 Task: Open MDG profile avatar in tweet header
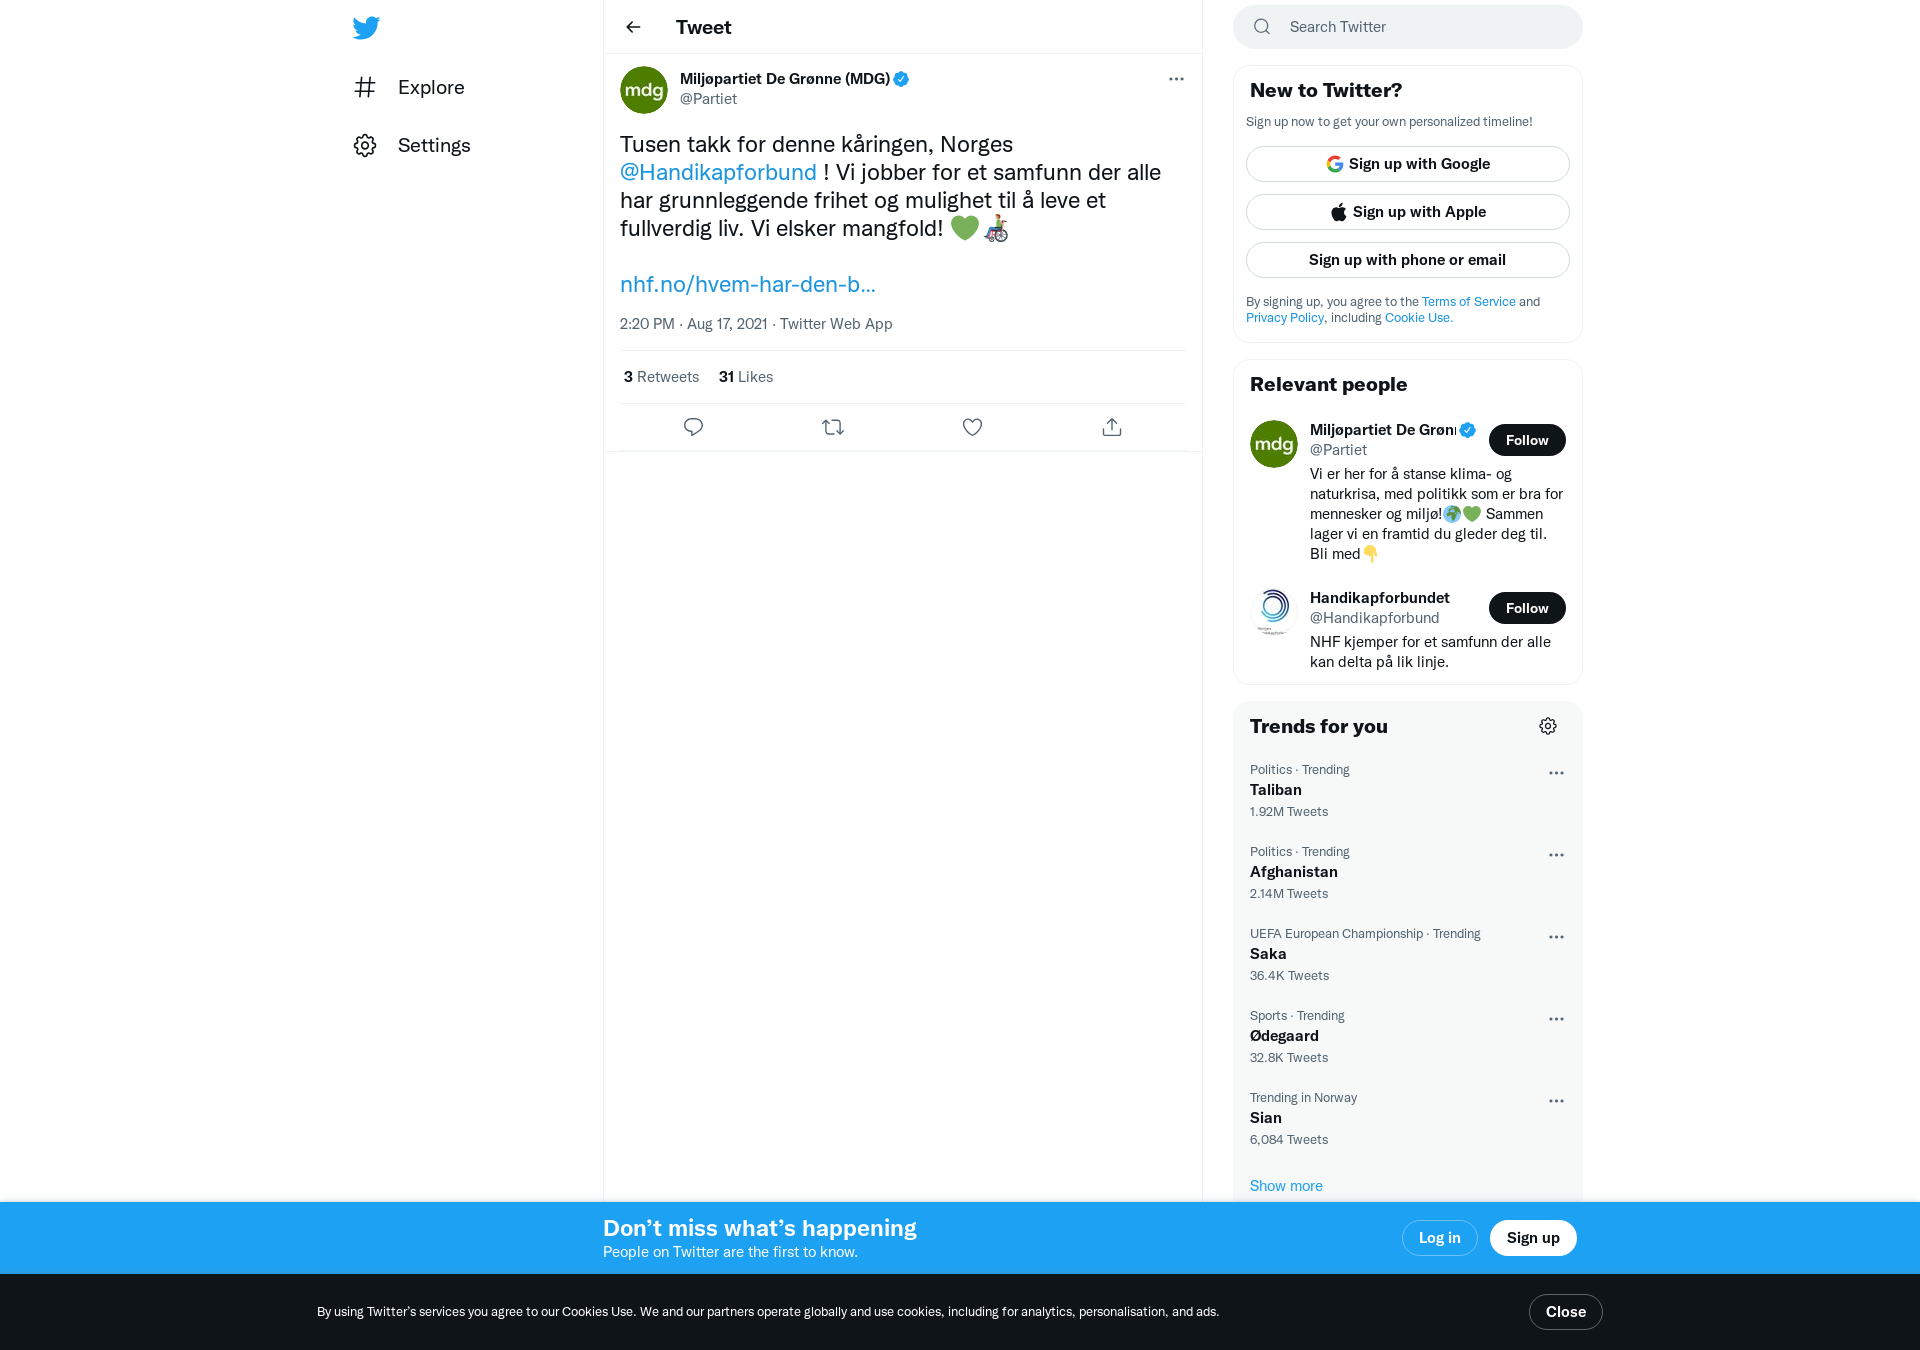[644, 90]
